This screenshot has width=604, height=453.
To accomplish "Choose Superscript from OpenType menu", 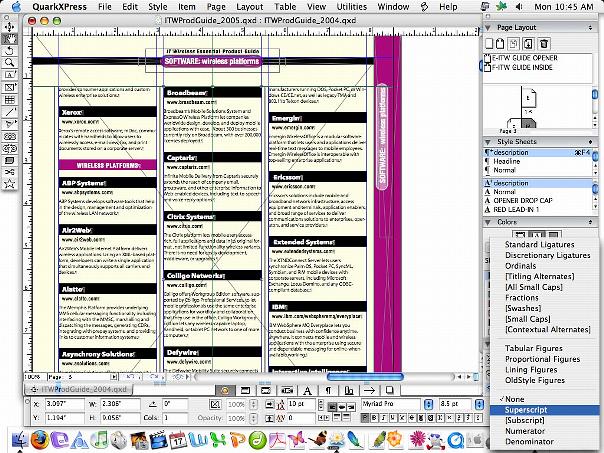I will (x=545, y=410).
